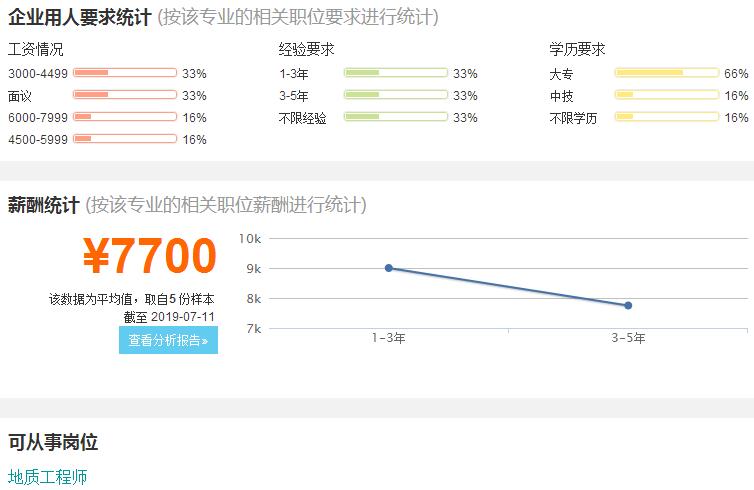
Task: Click the 薪酬统计 heading
Action: 43,205
